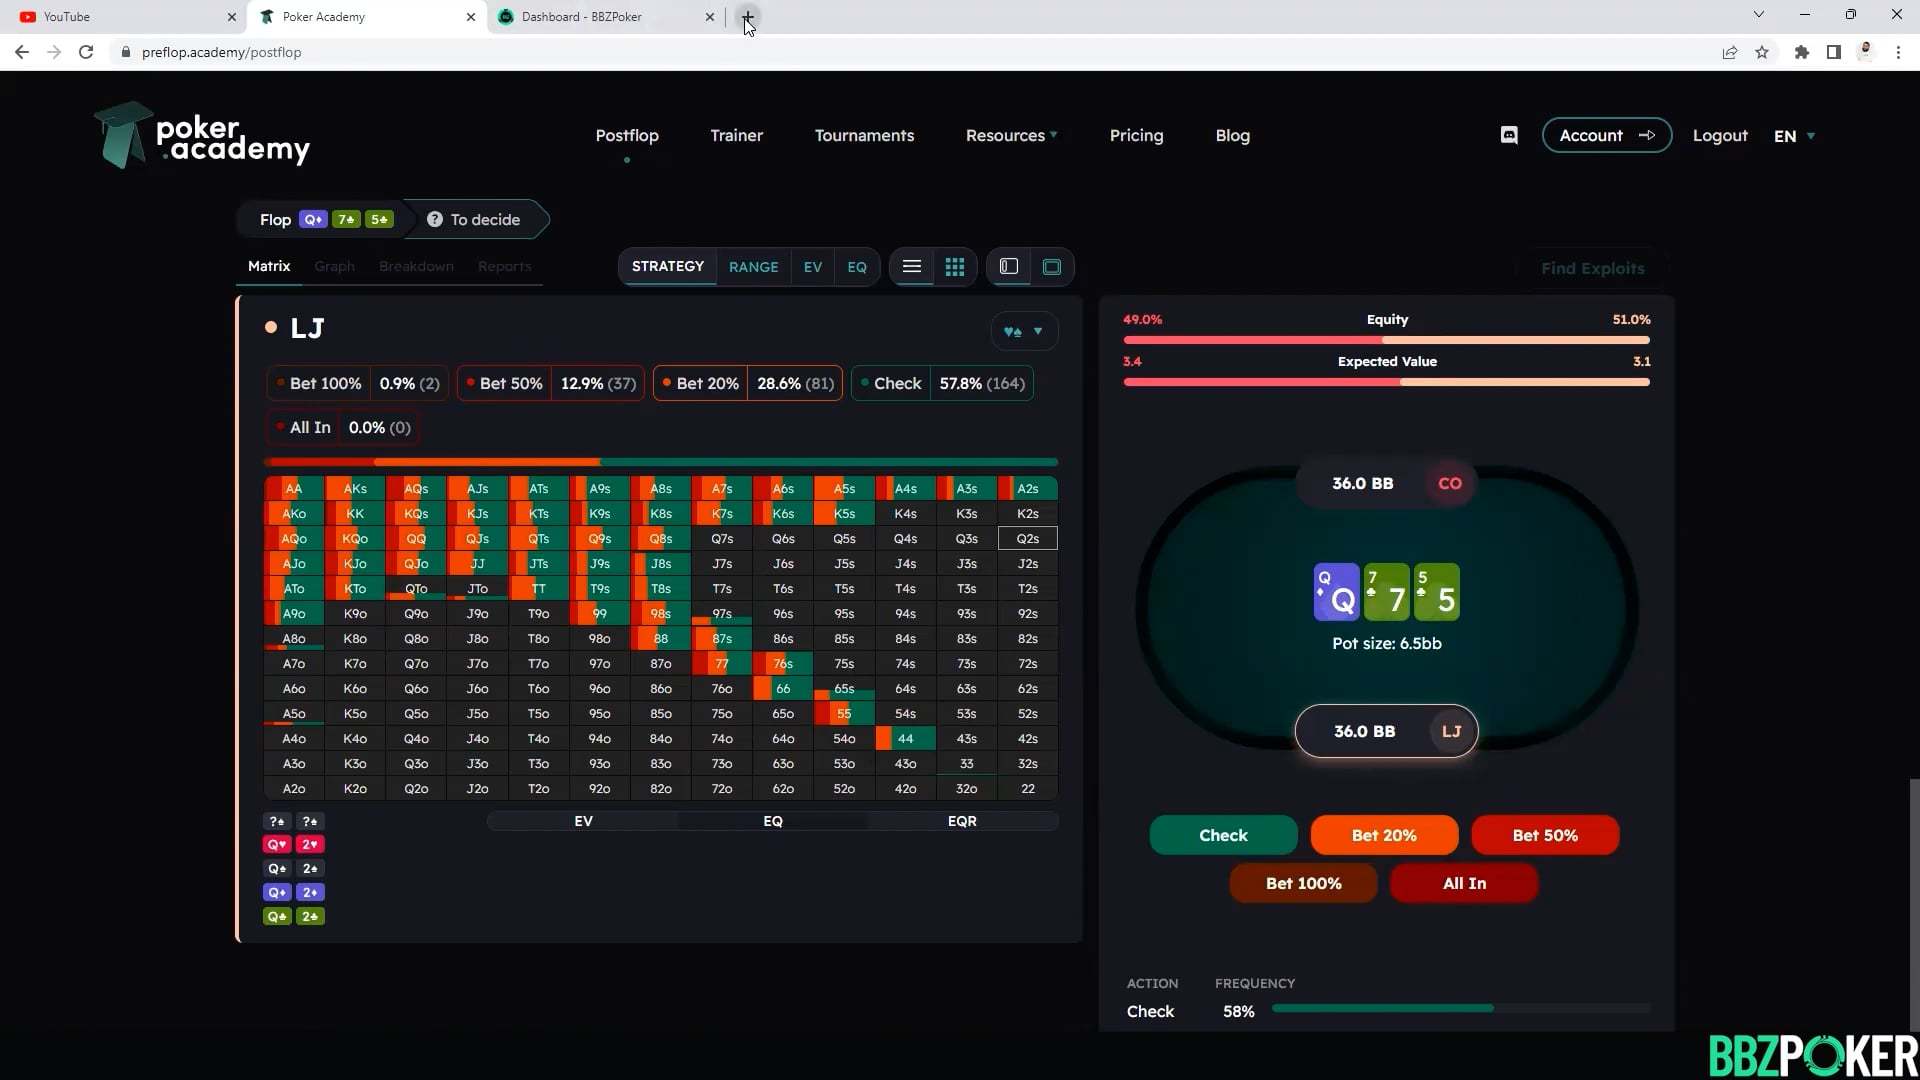Image resolution: width=1920 pixels, height=1080 pixels.
Task: Select the full panel layout icon
Action: 1052,267
